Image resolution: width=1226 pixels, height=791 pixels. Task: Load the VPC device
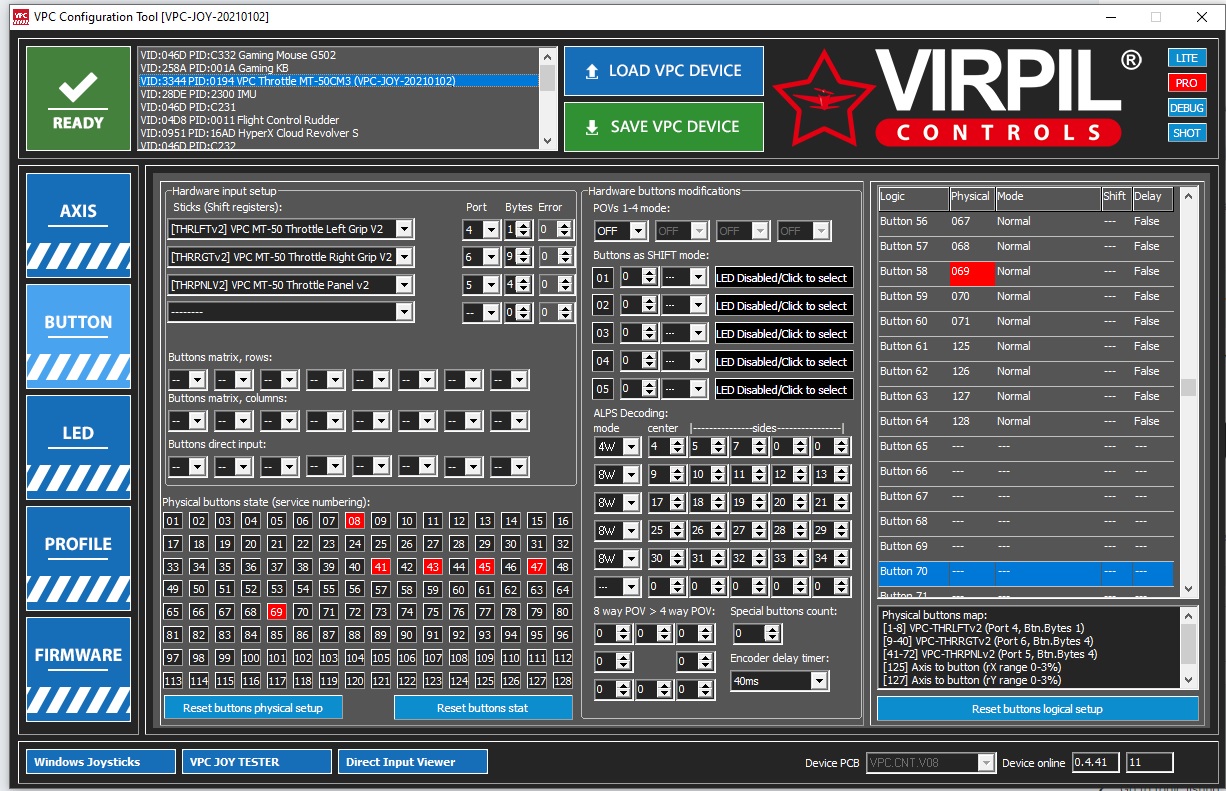[x=664, y=71]
